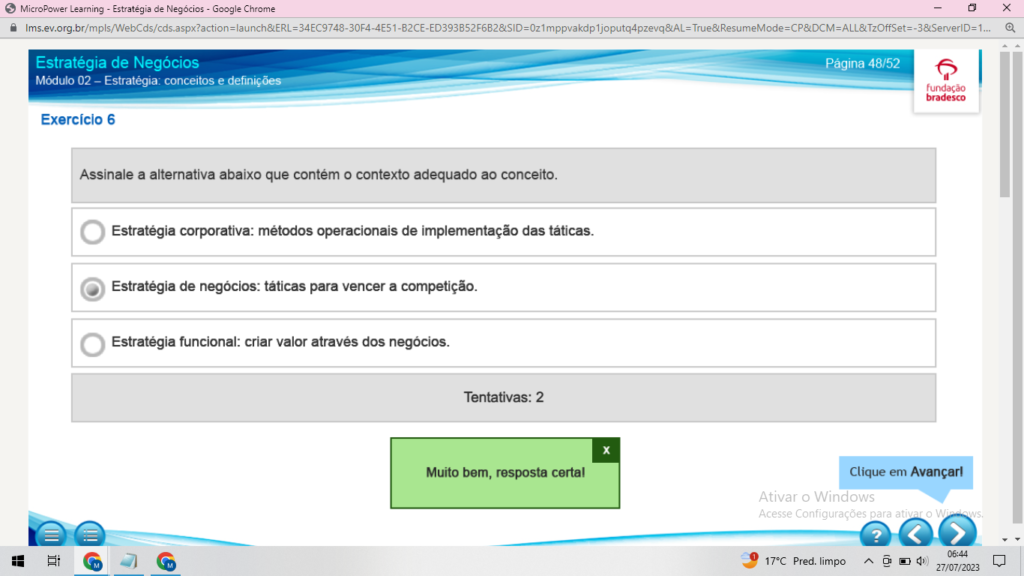Select Estratégia corporativa radio option
This screenshot has width=1024, height=576.
(92, 232)
